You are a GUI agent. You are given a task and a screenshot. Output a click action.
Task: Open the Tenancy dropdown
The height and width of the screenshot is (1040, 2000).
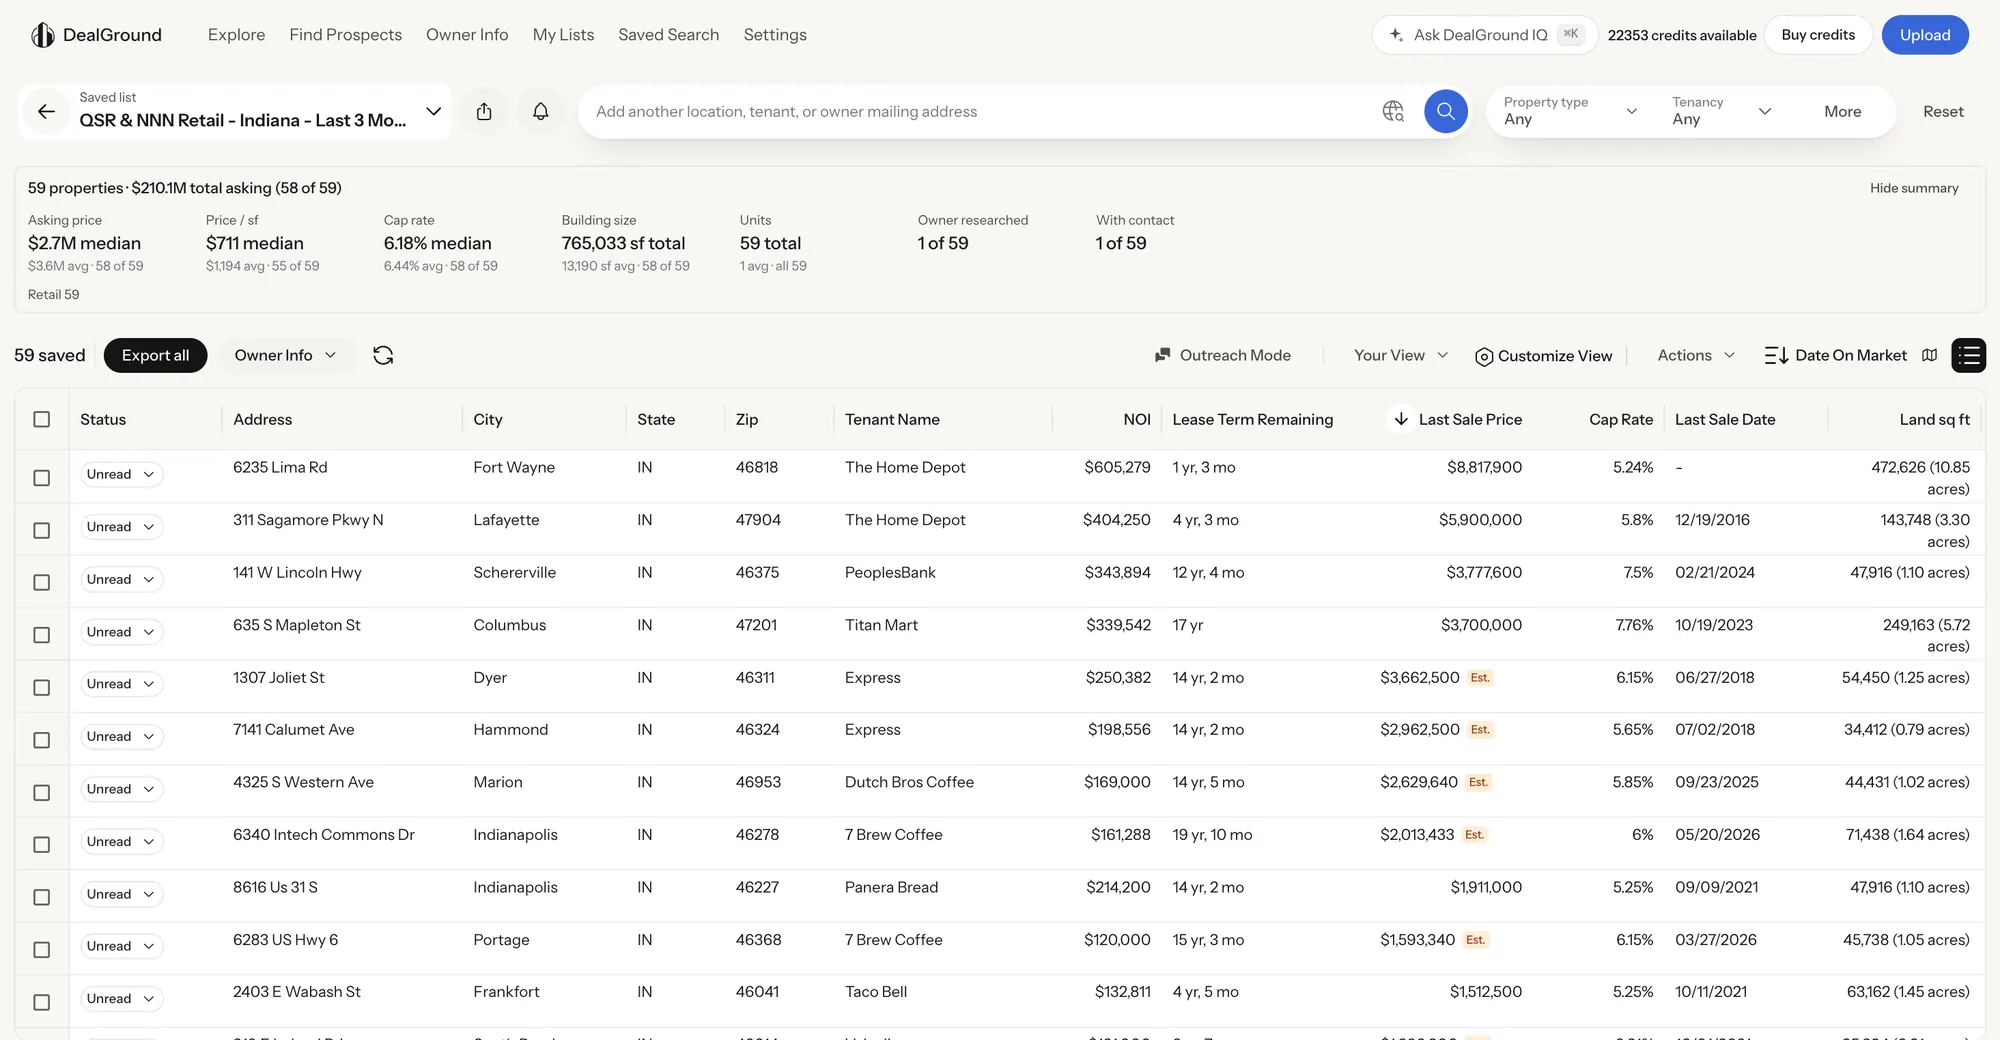click(x=1722, y=111)
